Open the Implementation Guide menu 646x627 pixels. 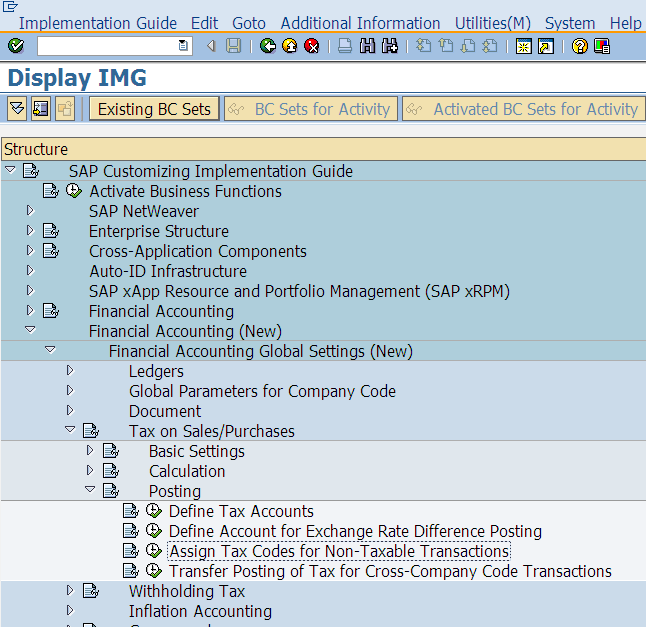98,23
